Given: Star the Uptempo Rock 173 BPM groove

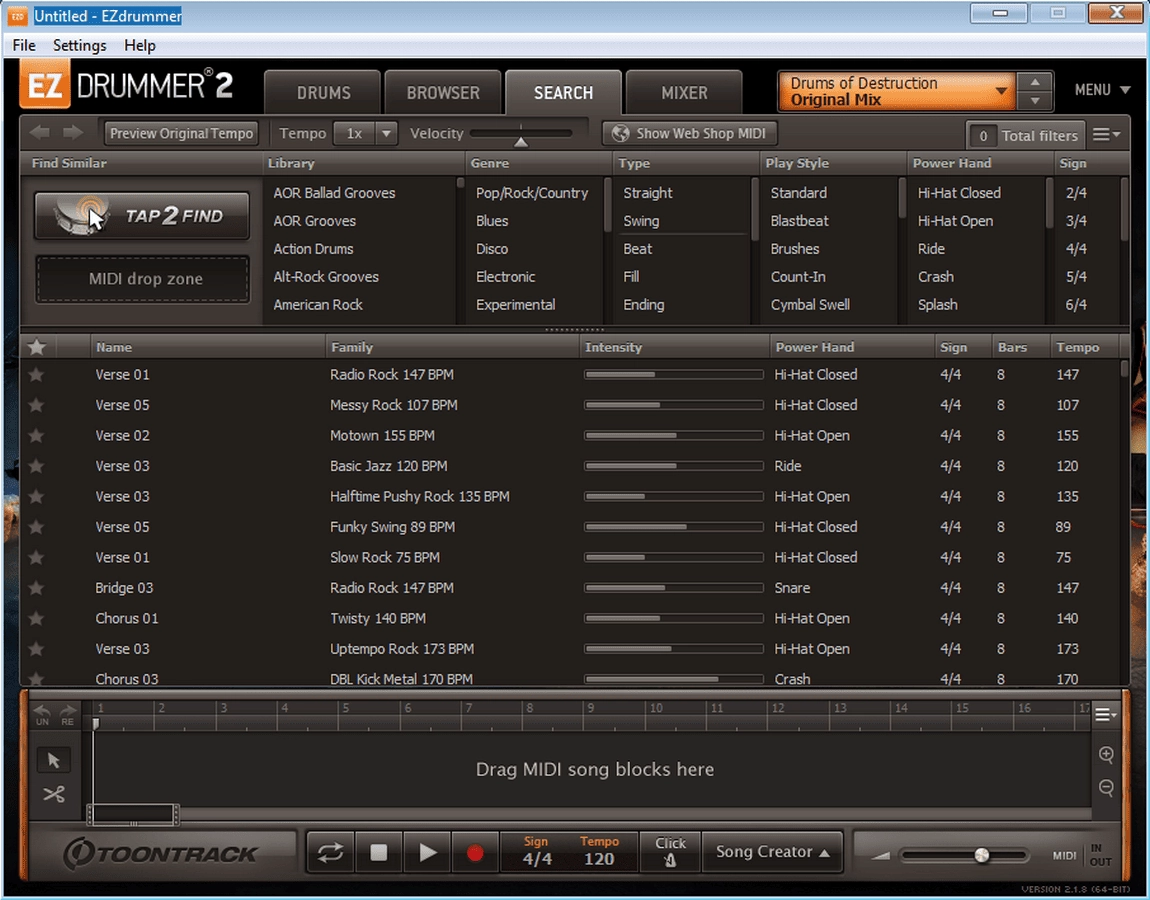Looking at the screenshot, I should (36, 648).
